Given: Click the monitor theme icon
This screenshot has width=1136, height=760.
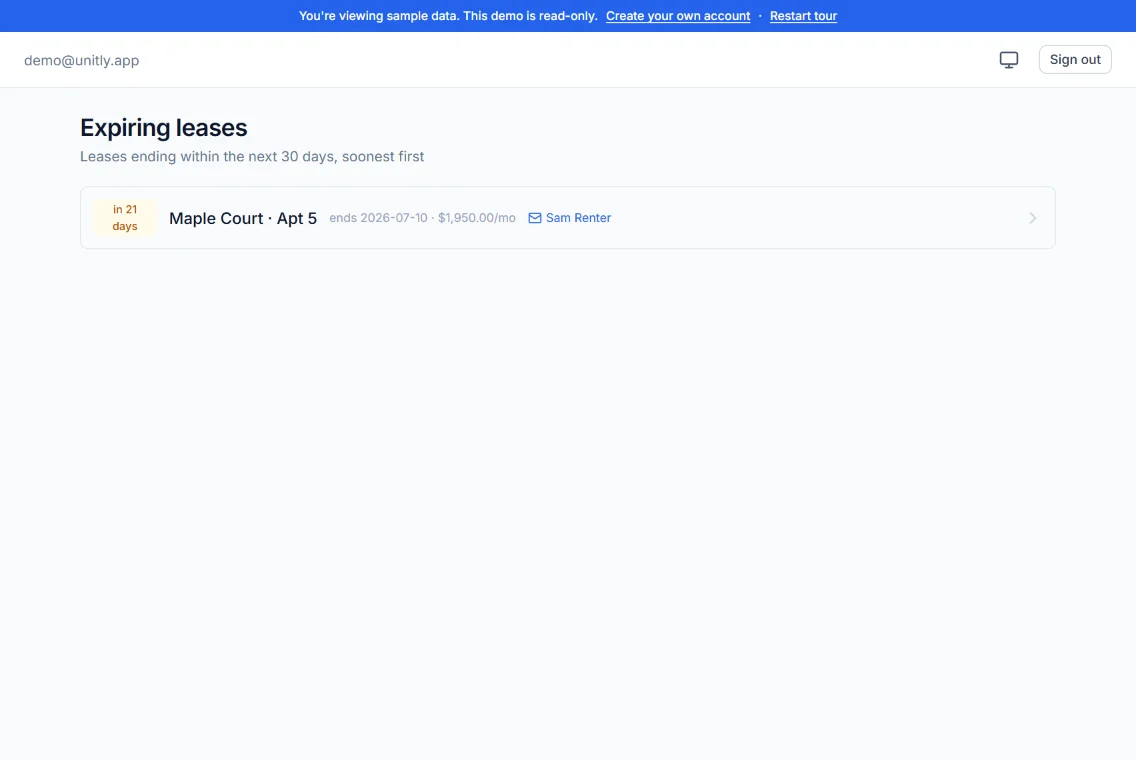Looking at the screenshot, I should 1008,59.
